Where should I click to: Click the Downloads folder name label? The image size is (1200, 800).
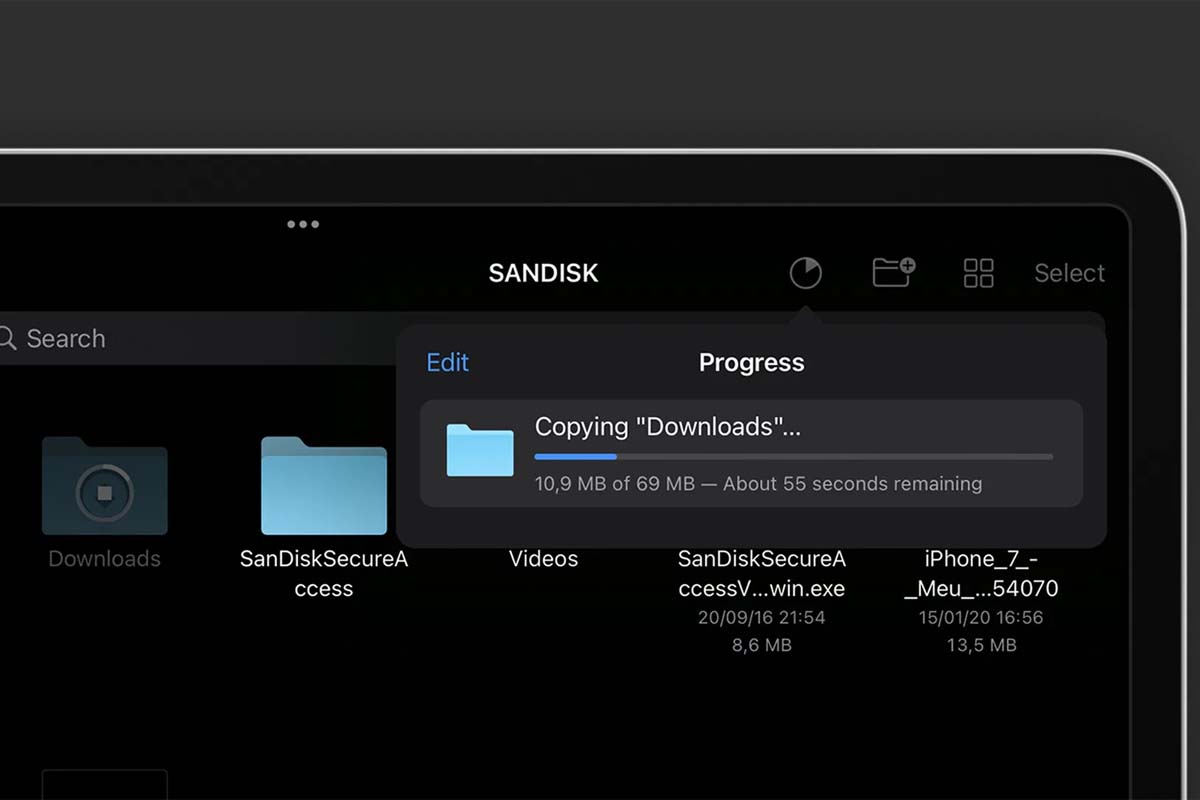tap(105, 559)
